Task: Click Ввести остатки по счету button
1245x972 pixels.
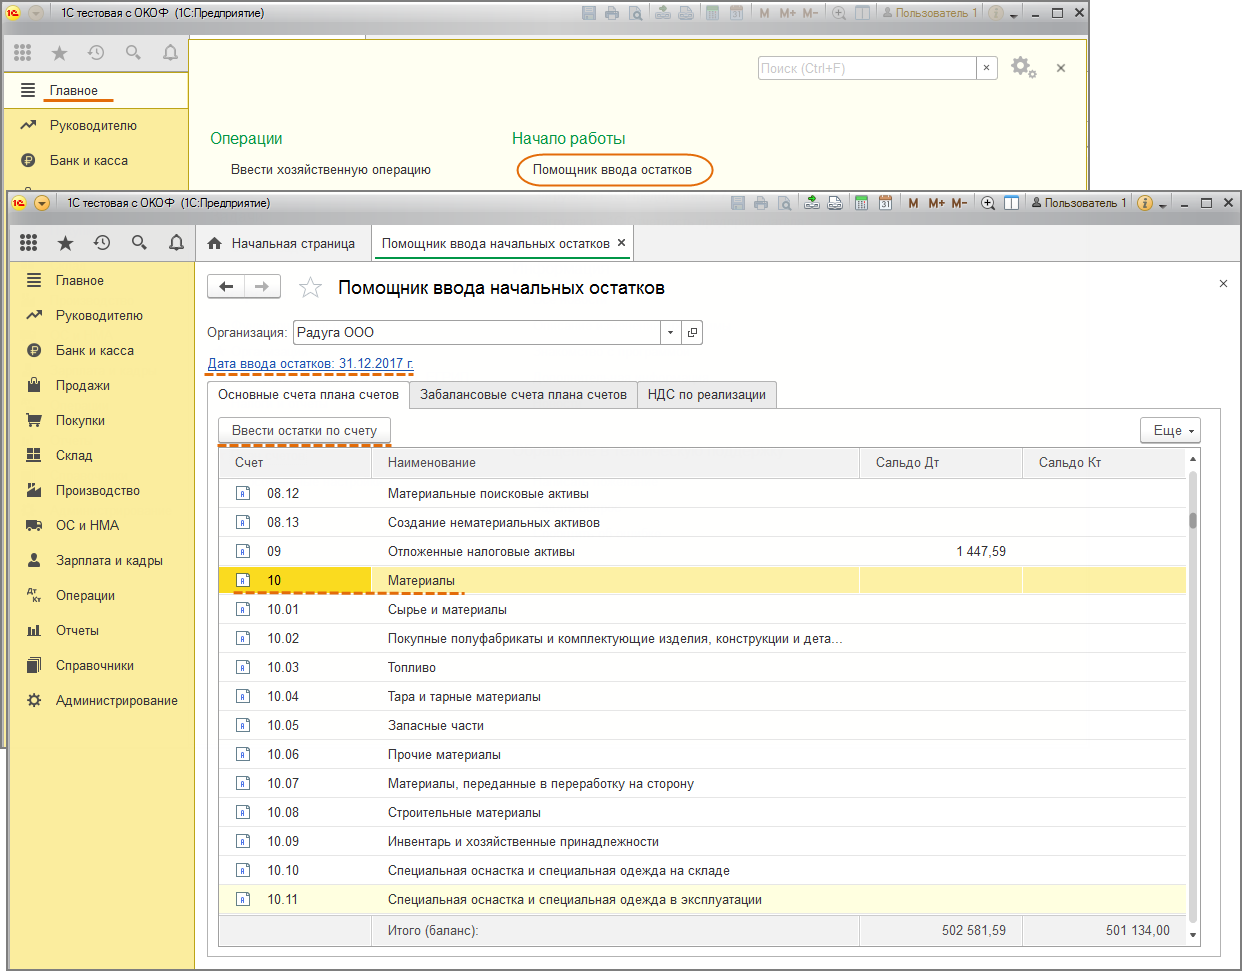Action: click(x=304, y=431)
